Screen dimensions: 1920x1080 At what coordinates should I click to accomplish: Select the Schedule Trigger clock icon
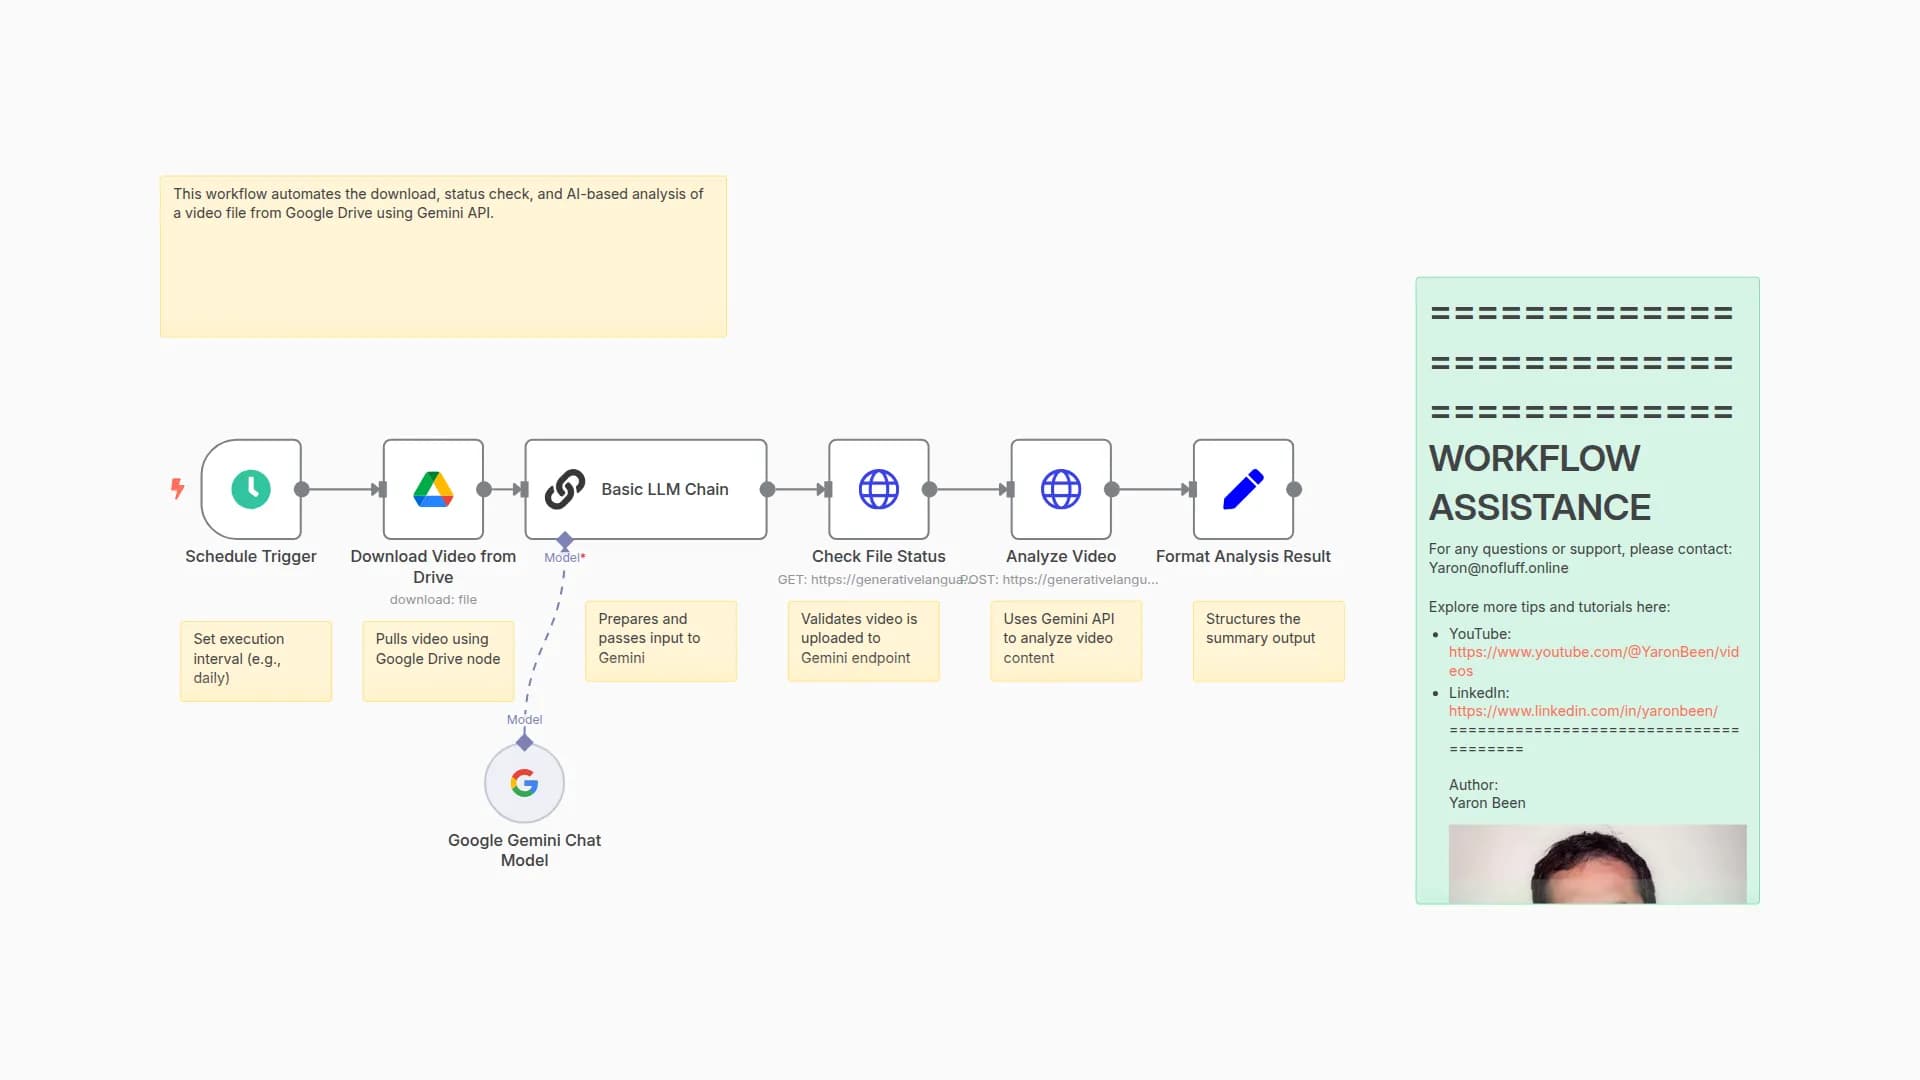point(251,489)
